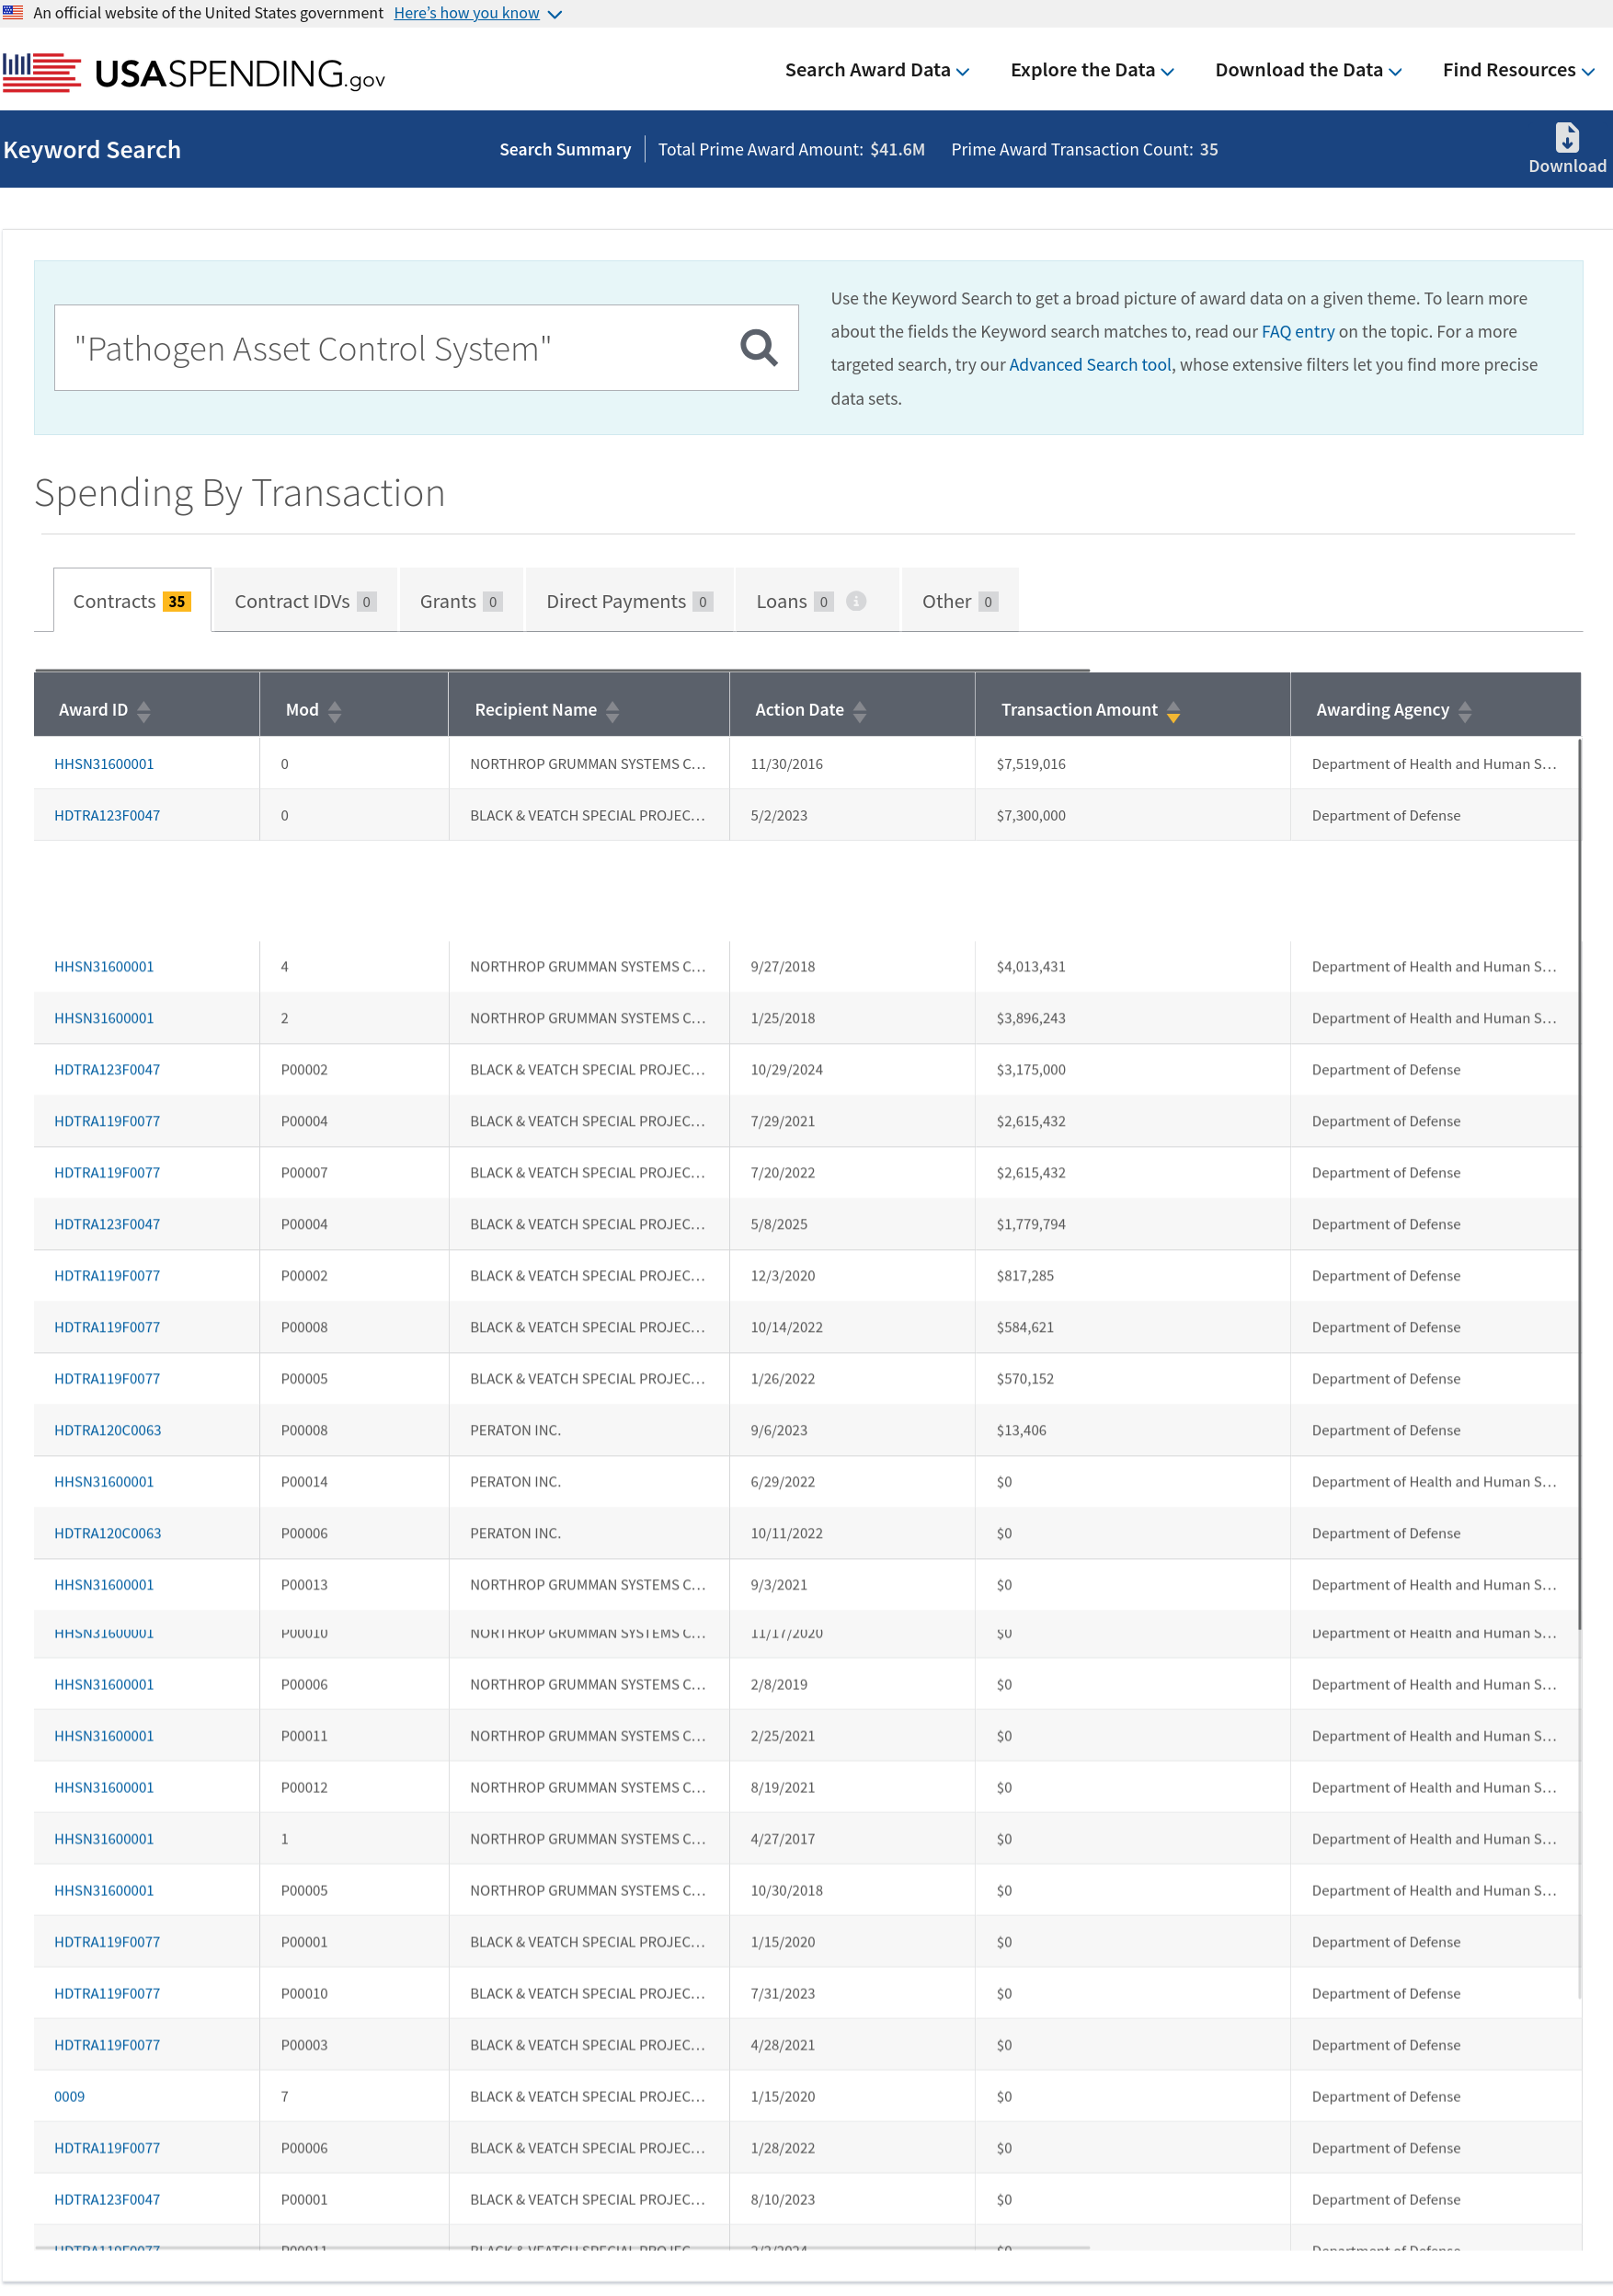The width and height of the screenshot is (1613, 2296).
Task: Sort by Action Date column arrows
Action: tap(860, 711)
